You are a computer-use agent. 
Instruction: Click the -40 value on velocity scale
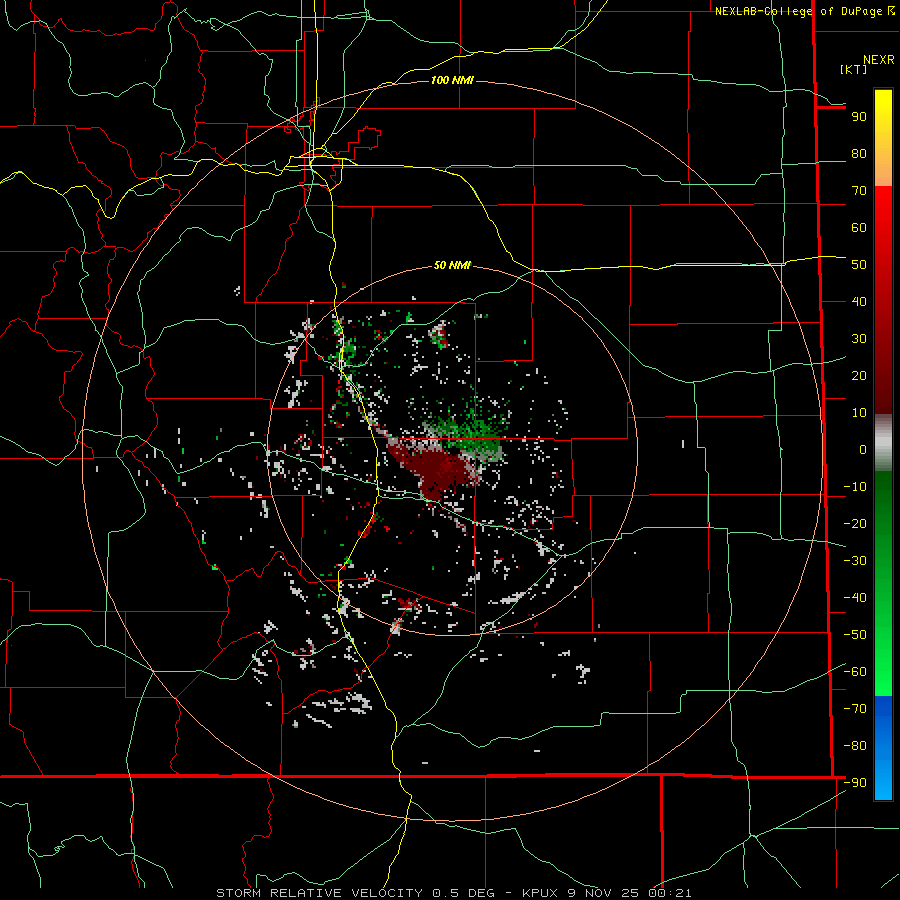pyautogui.click(x=855, y=598)
